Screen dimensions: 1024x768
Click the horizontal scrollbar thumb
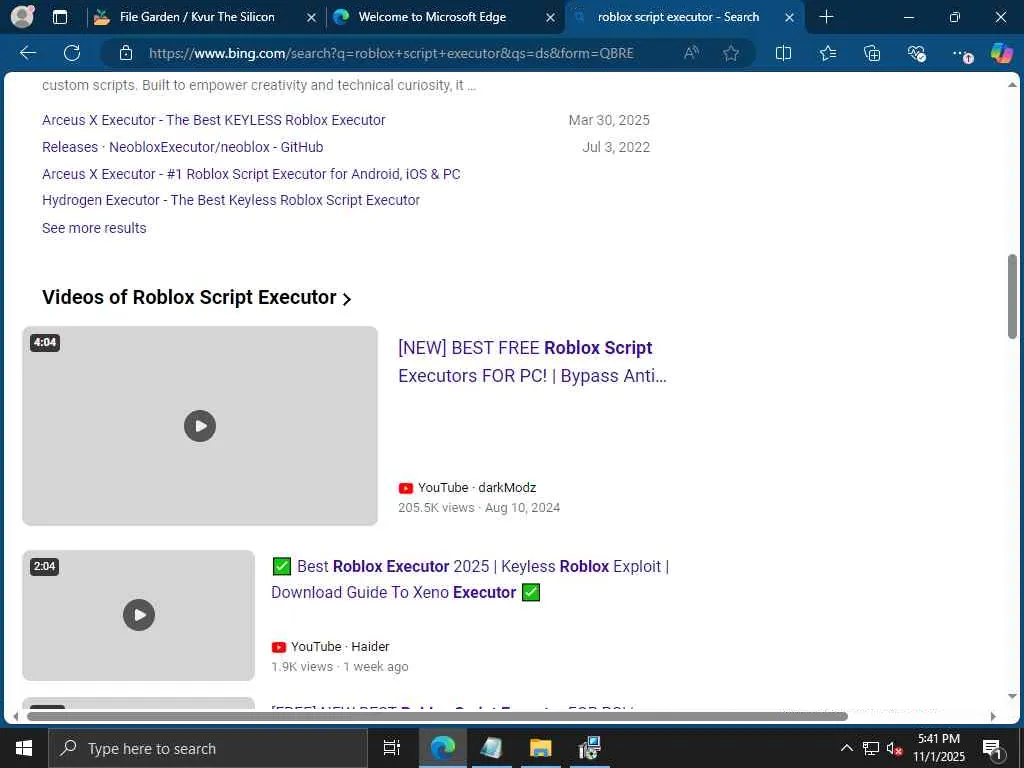point(438,716)
